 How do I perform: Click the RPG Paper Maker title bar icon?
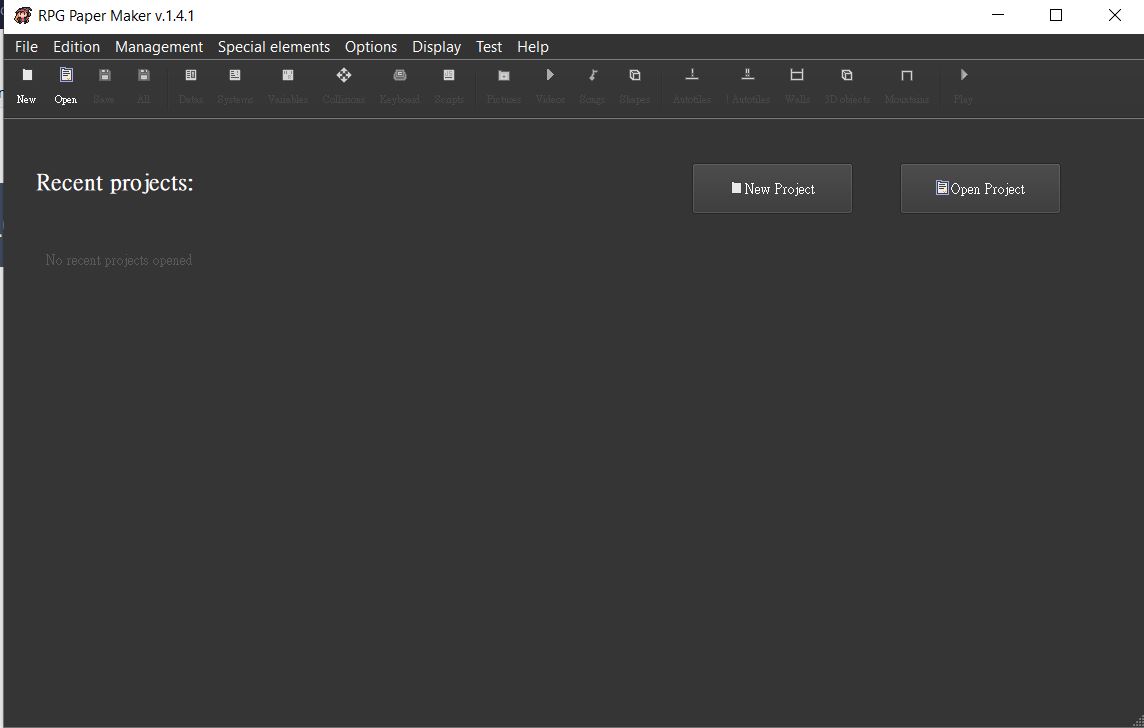coord(23,15)
